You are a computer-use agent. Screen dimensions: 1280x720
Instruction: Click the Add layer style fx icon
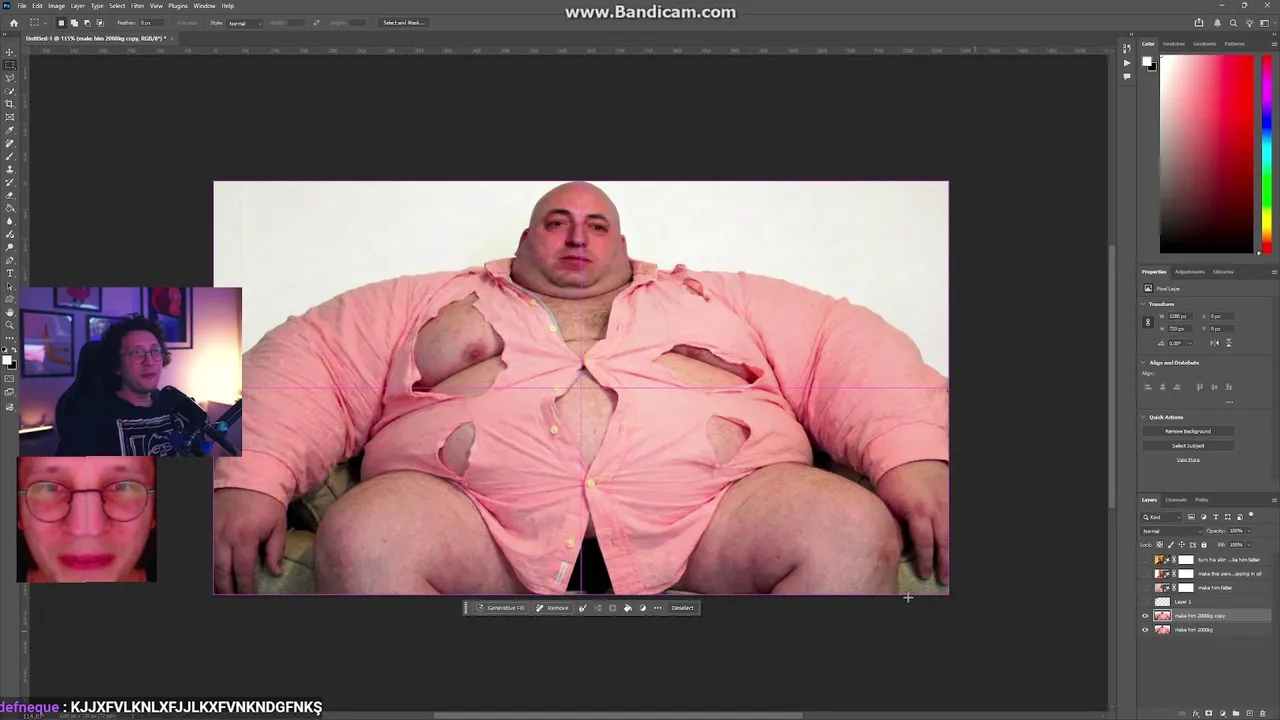click(x=1195, y=713)
